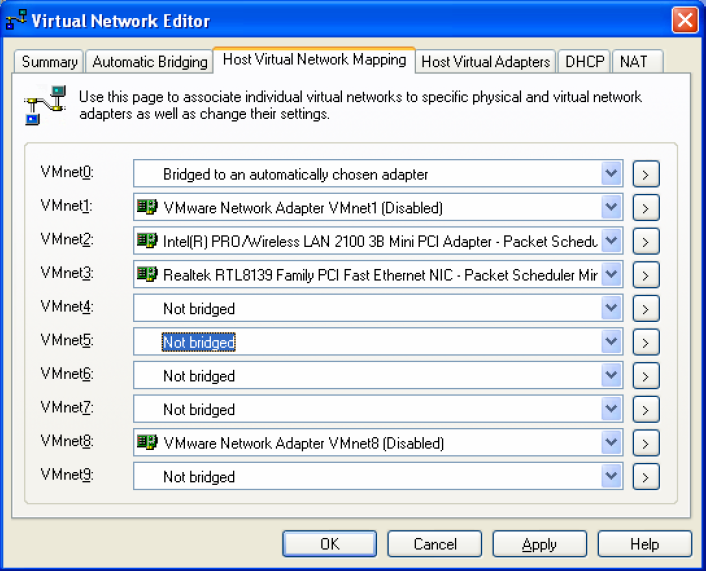Switch to the NAT tab

tap(638, 61)
